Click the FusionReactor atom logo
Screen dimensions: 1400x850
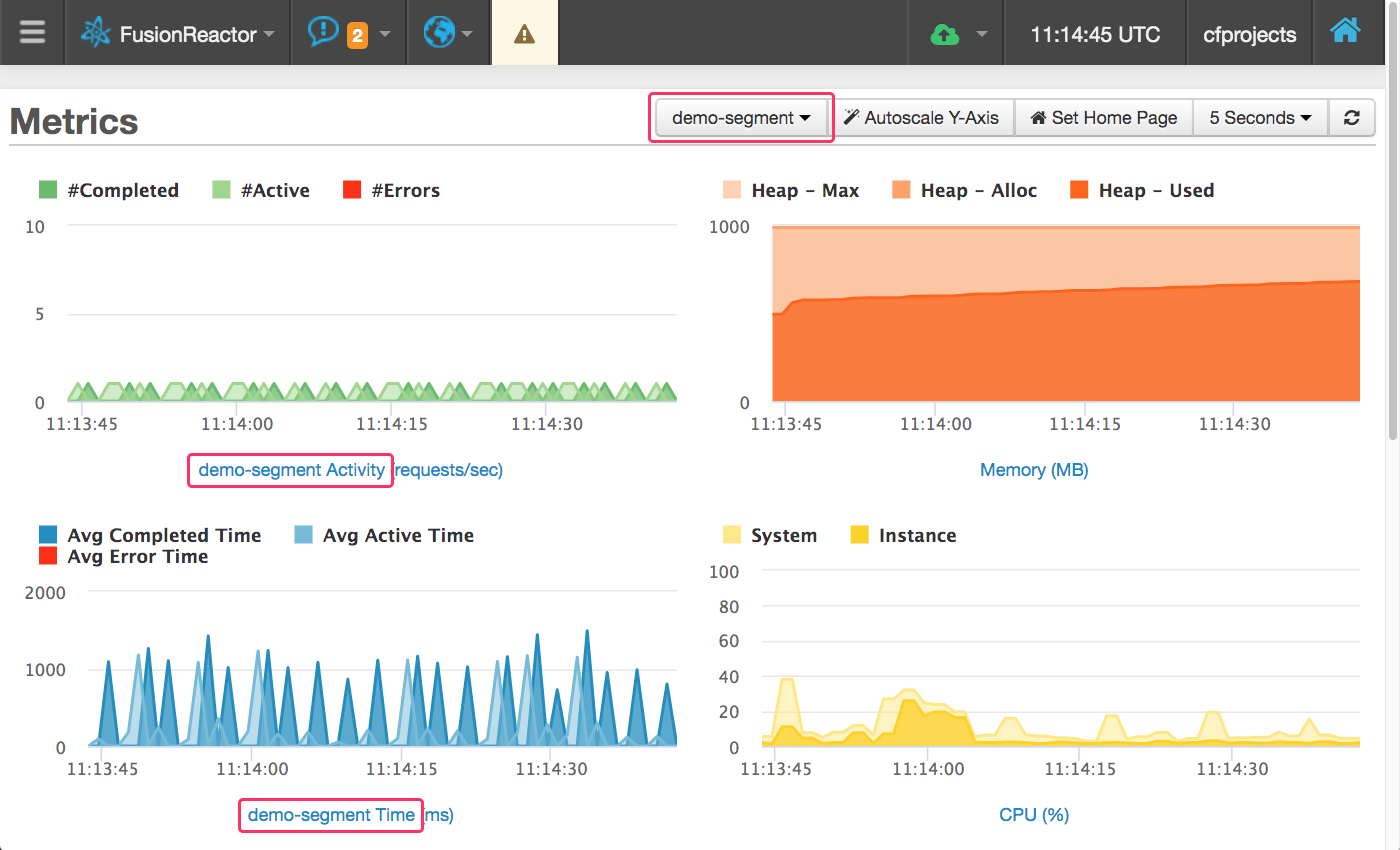pos(97,34)
